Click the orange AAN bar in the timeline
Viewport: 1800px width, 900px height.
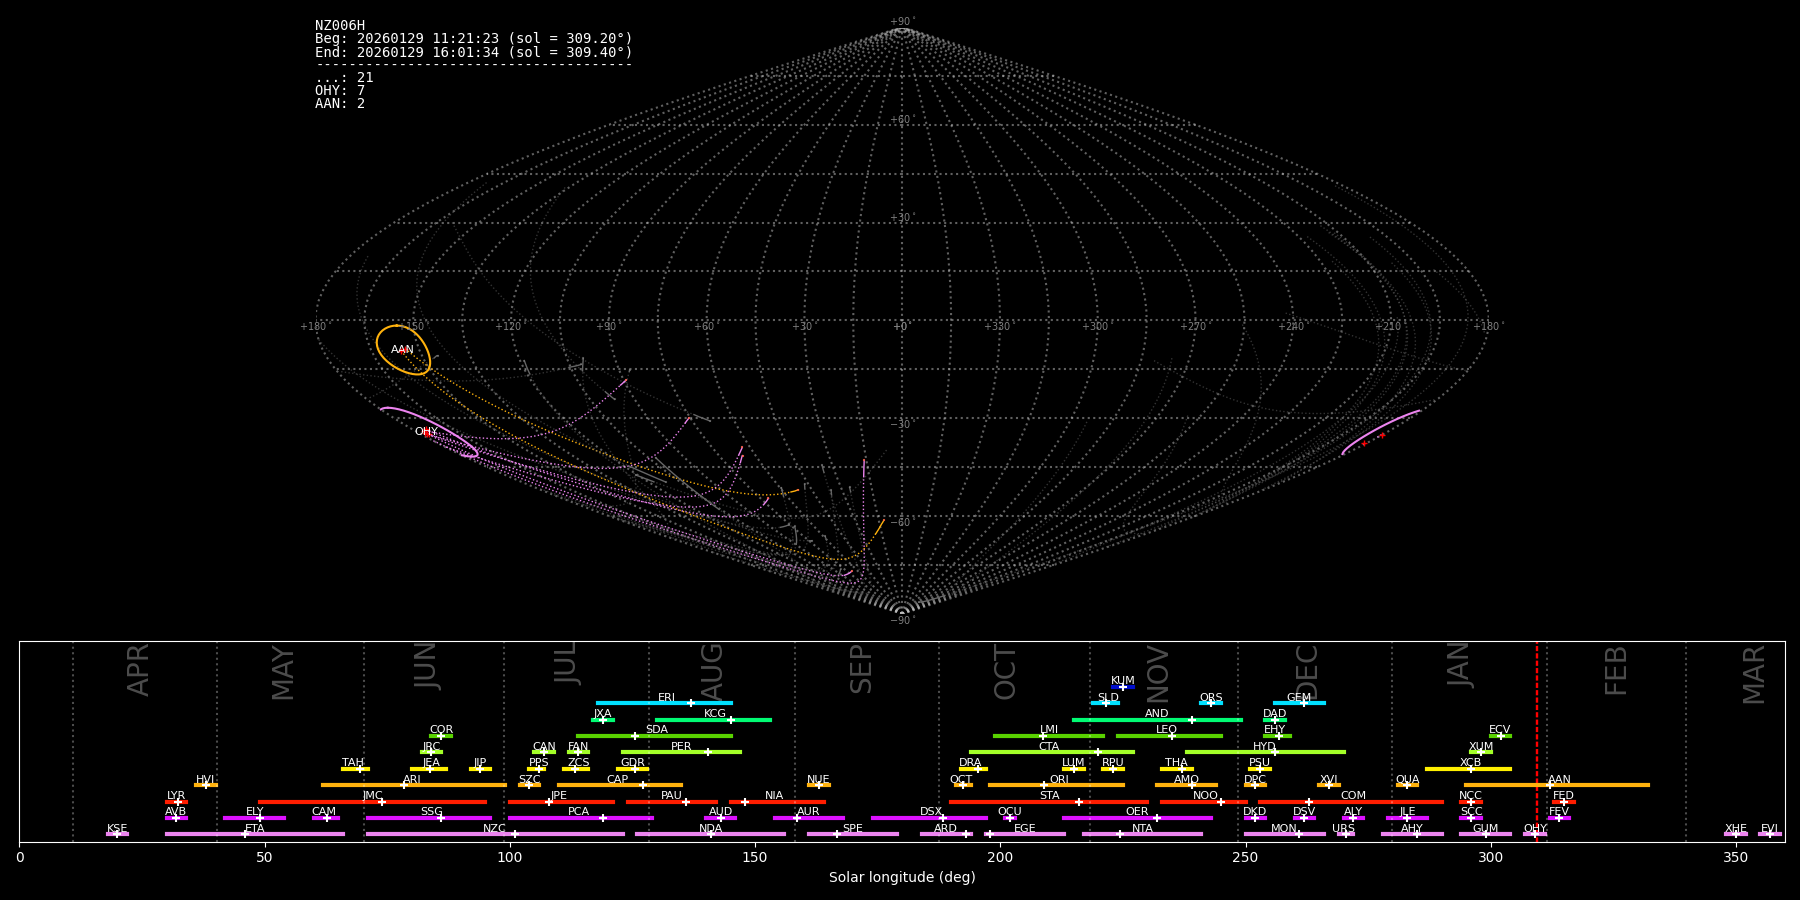click(x=1556, y=785)
